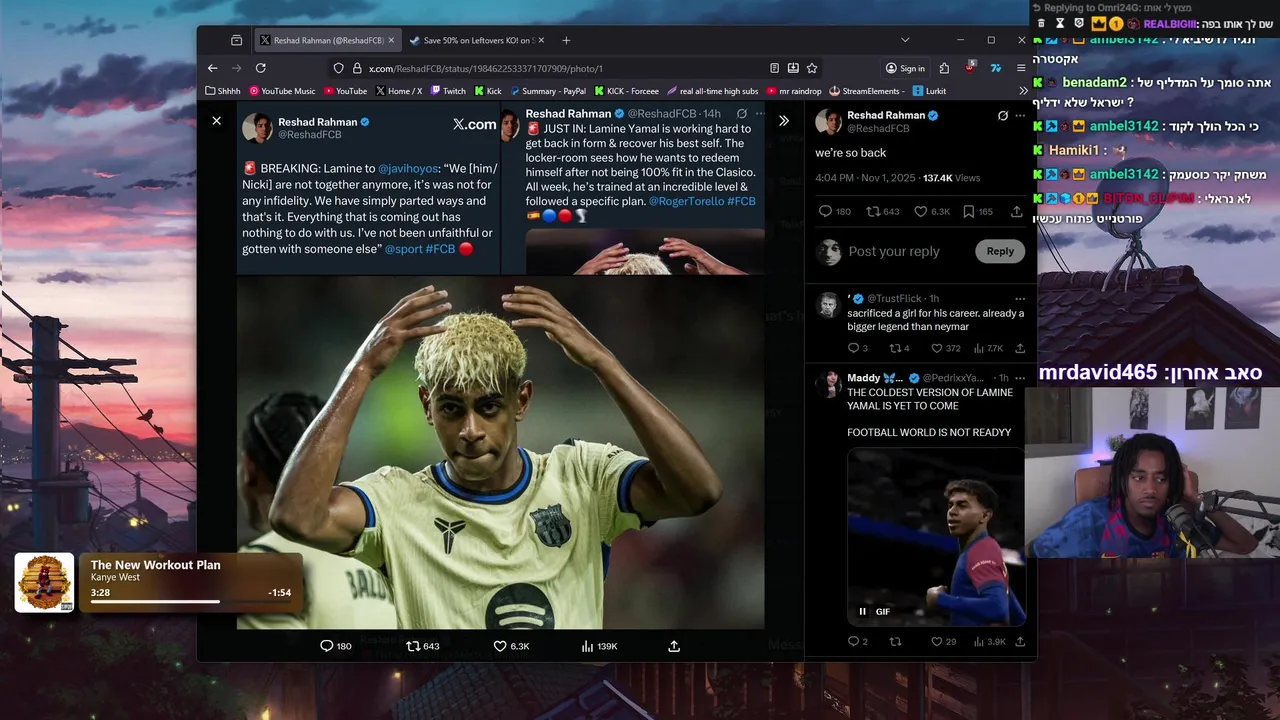Click the @javihoyos mention in the image
This screenshot has height=720, width=1280.
point(408,169)
